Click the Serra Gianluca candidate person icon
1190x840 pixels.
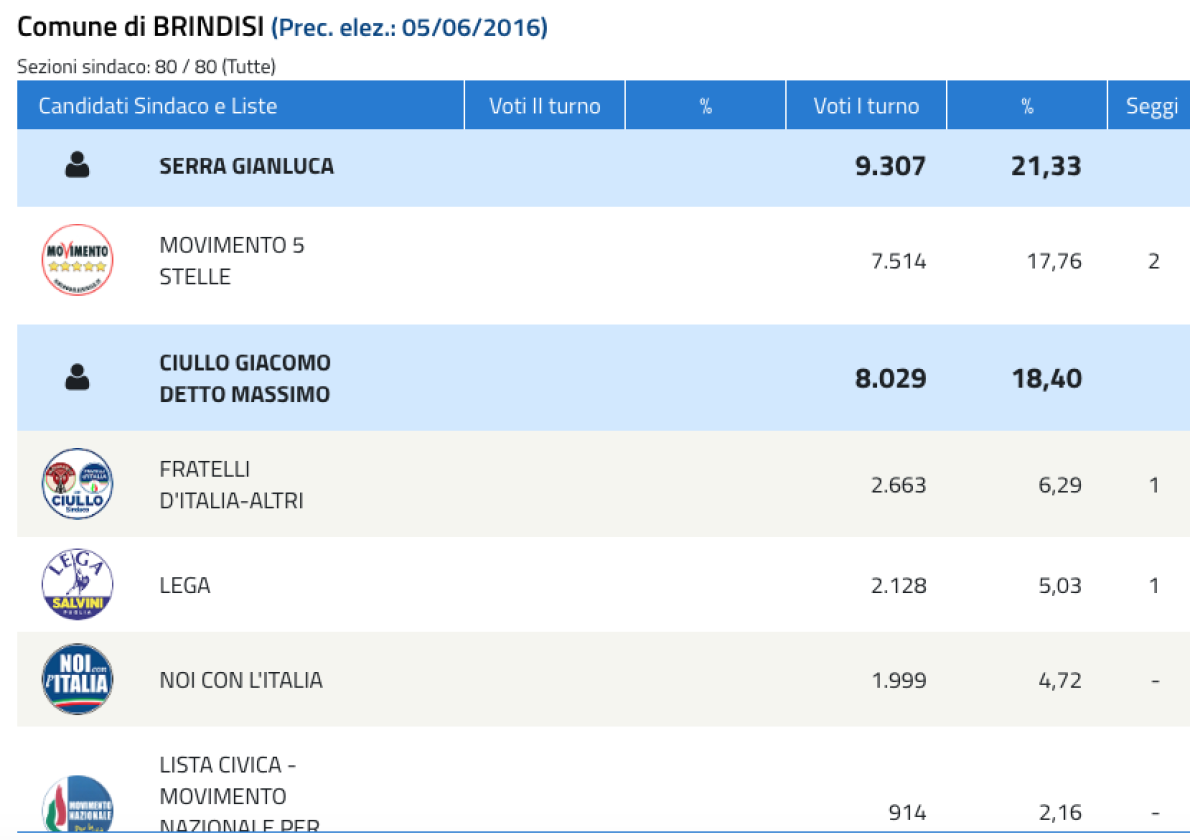[x=77, y=165]
